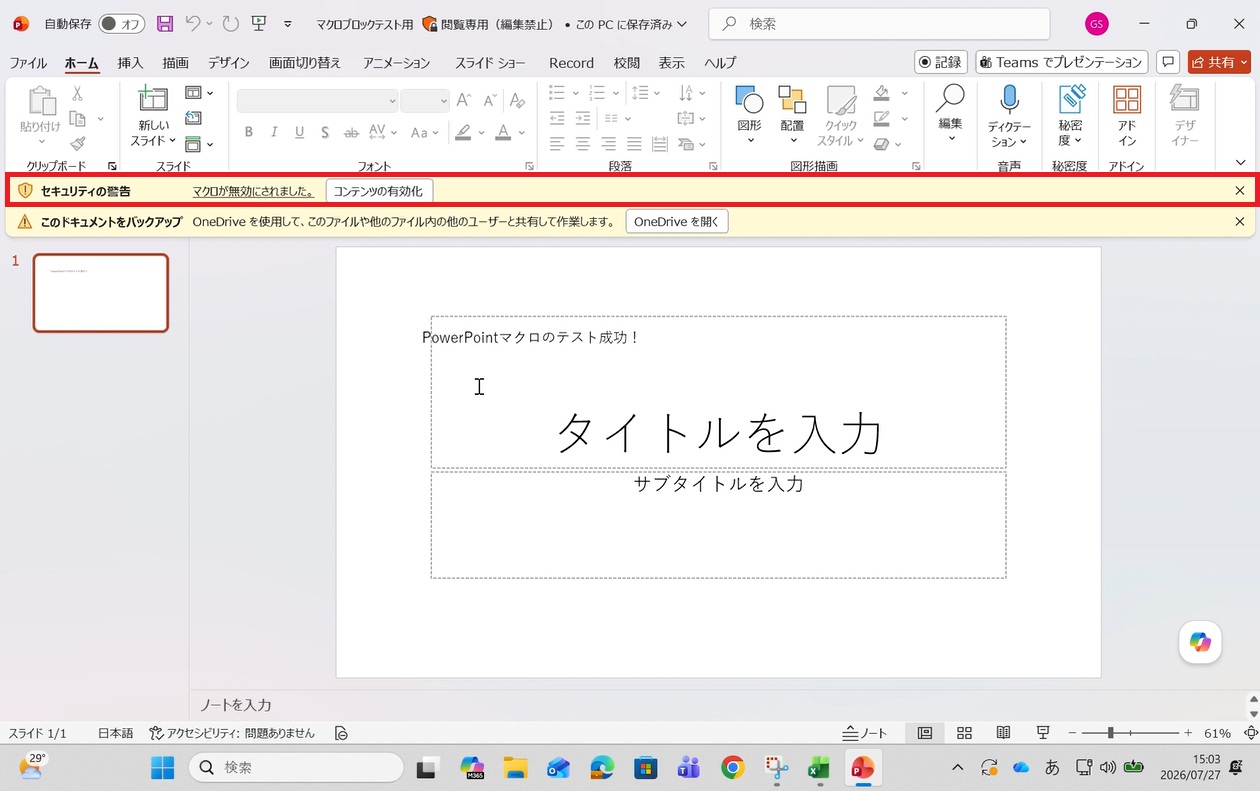Switch to the アニメーション tab

pyautogui.click(x=396, y=62)
